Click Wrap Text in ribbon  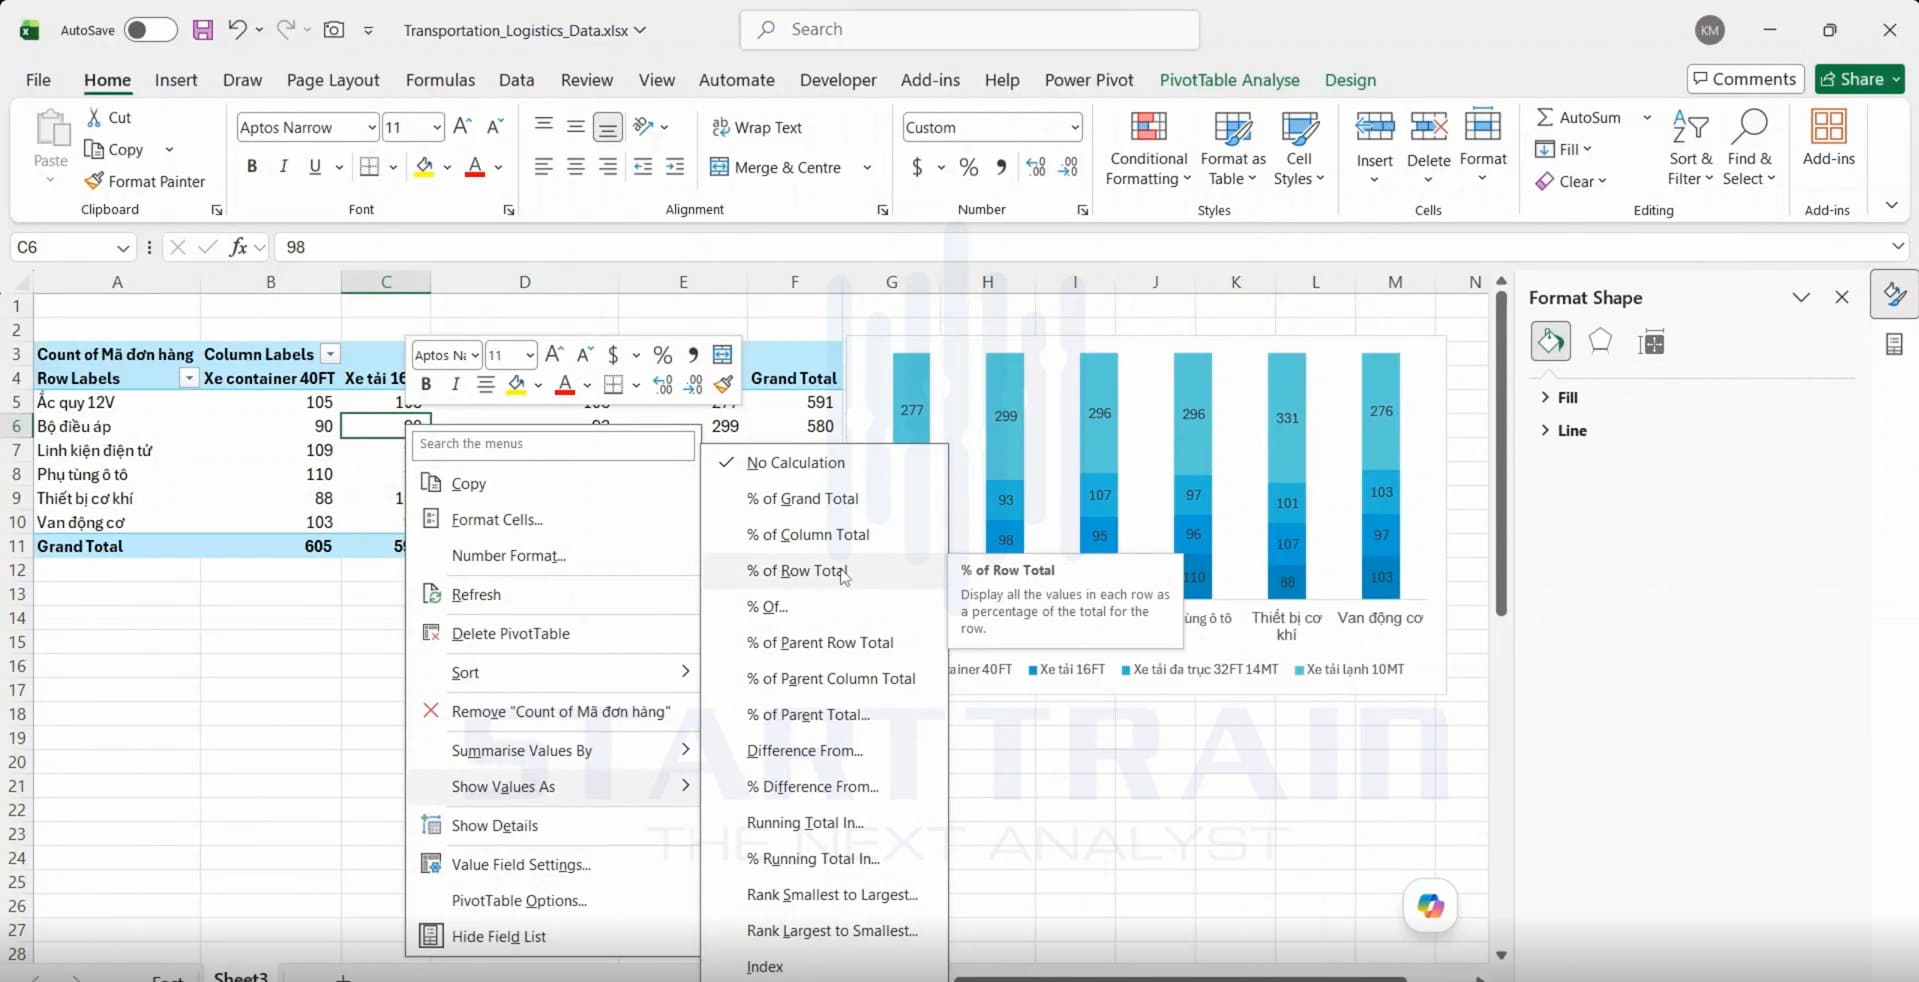point(757,127)
